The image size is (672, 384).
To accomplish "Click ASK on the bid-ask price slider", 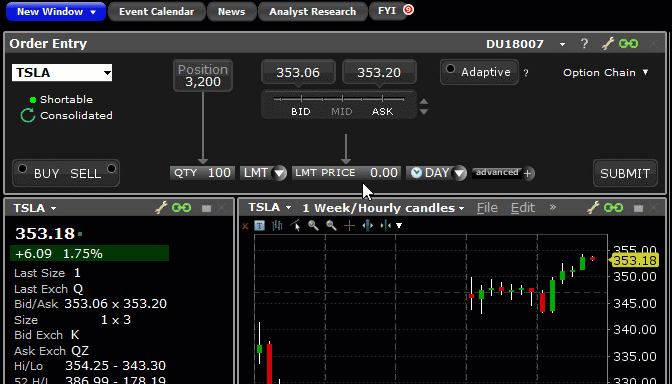I will (x=382, y=111).
